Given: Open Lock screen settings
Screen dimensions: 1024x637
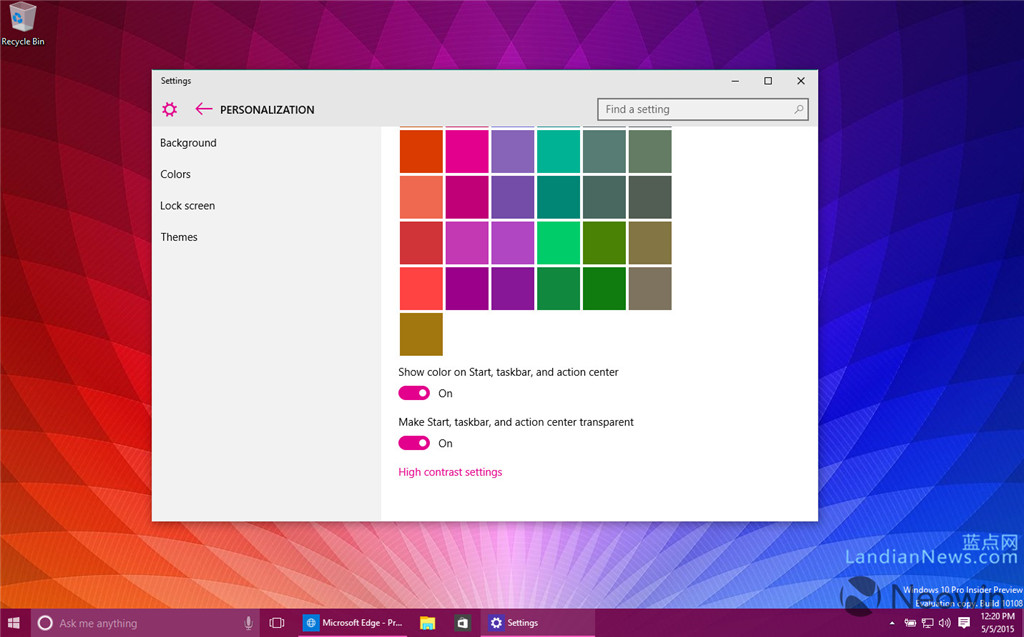Looking at the screenshot, I should pyautogui.click(x=187, y=205).
